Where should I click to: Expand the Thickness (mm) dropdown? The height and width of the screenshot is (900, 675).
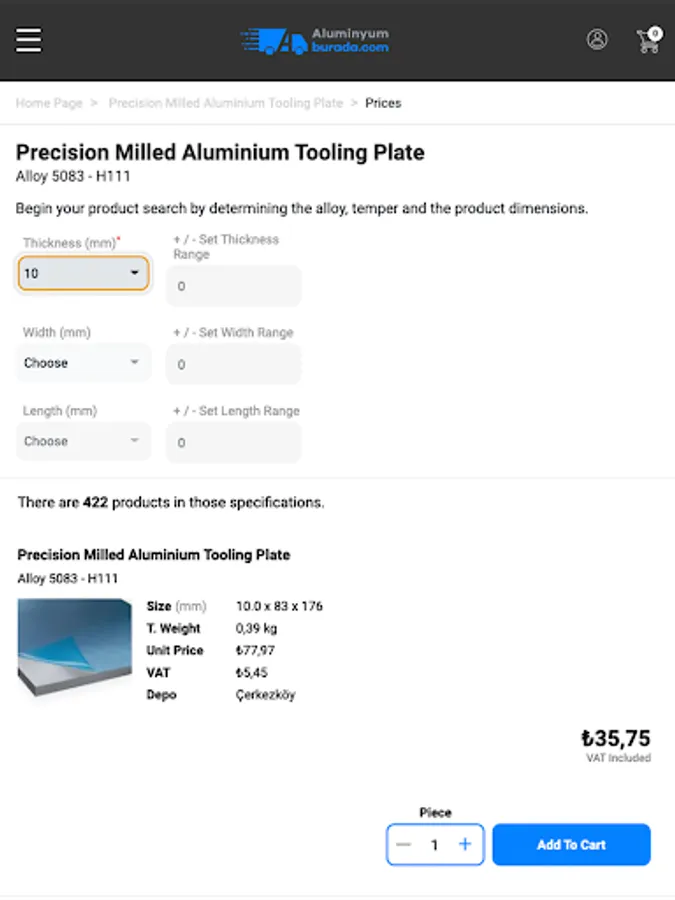83,273
